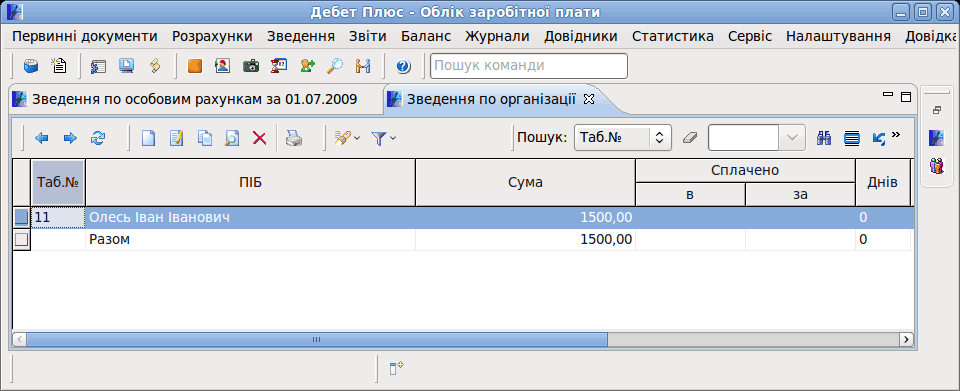
Task: Click the ПІБ column header
Action: tap(250, 182)
